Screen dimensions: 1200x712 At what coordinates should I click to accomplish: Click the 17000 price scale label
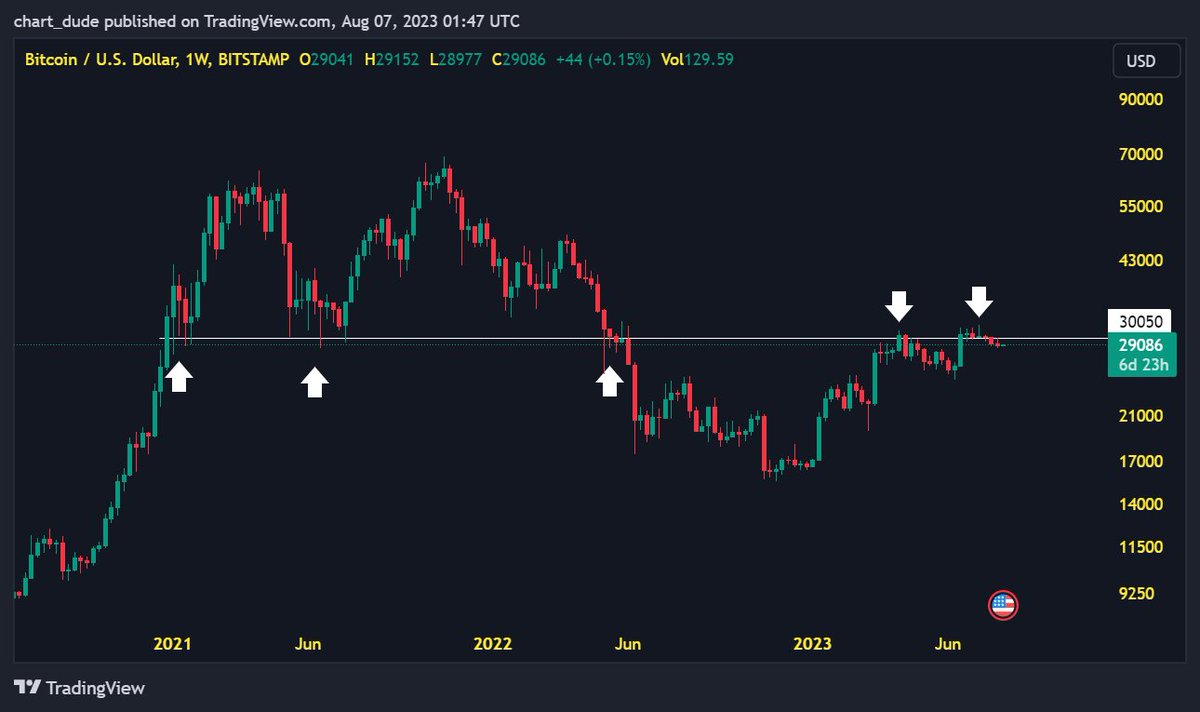[1141, 462]
